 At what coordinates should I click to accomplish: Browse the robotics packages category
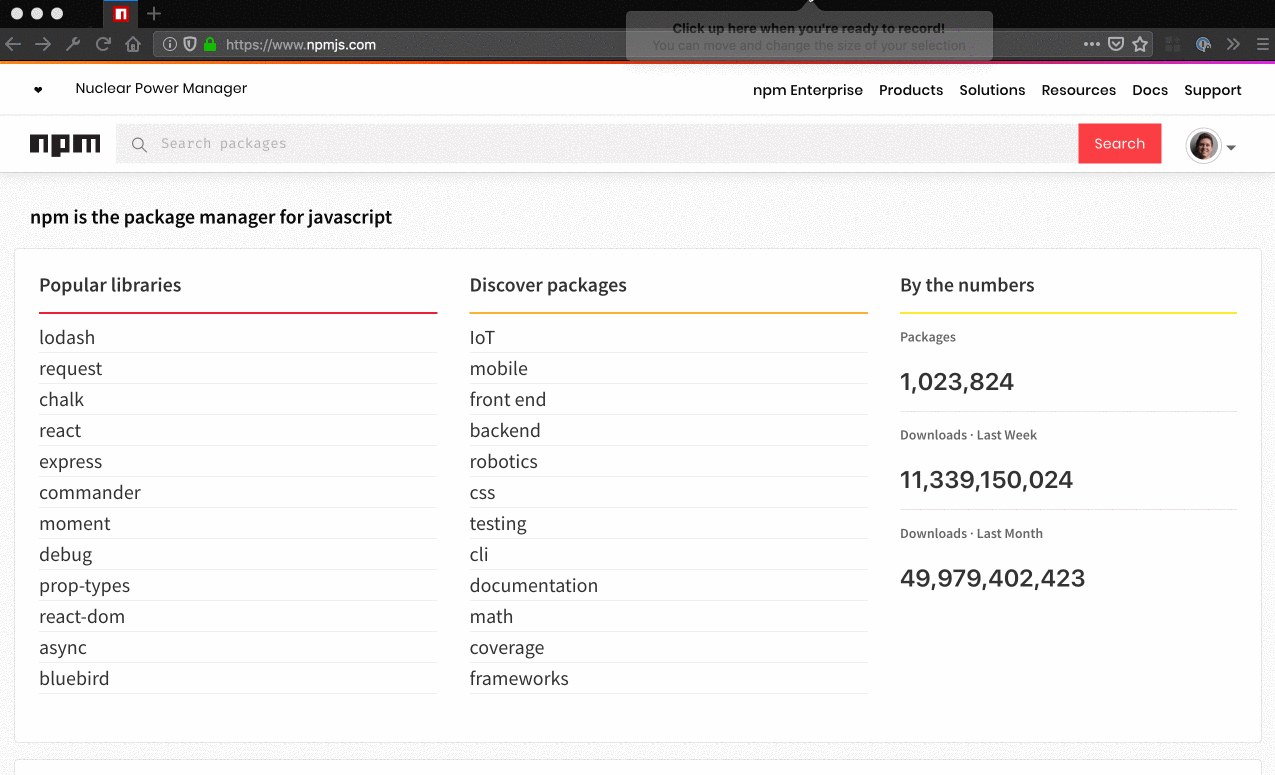pos(504,462)
